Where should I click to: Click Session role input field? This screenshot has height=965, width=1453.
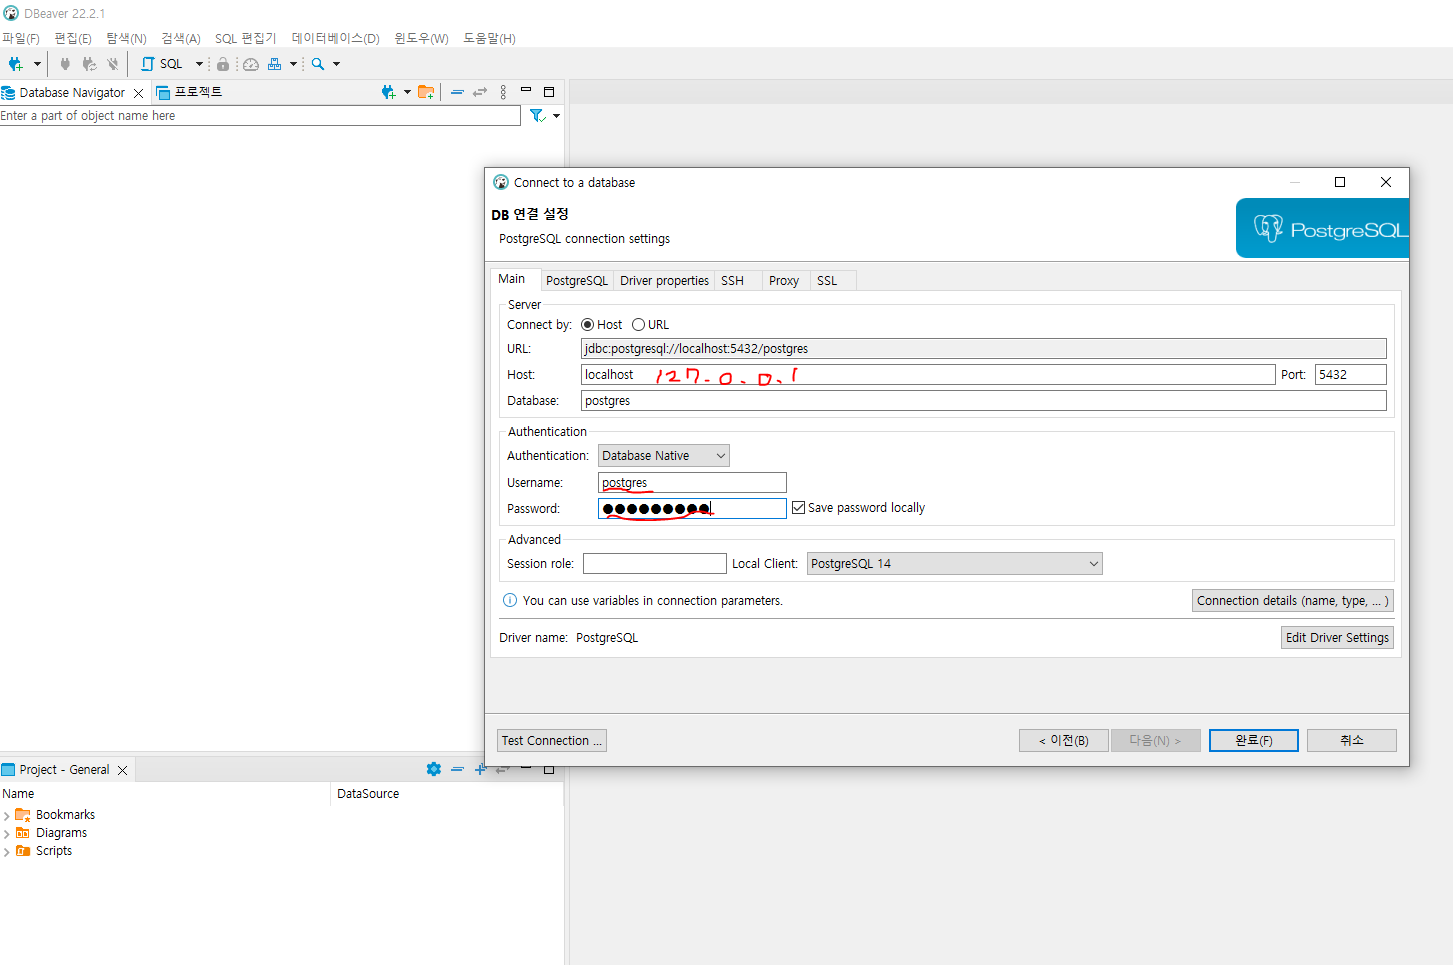655,564
